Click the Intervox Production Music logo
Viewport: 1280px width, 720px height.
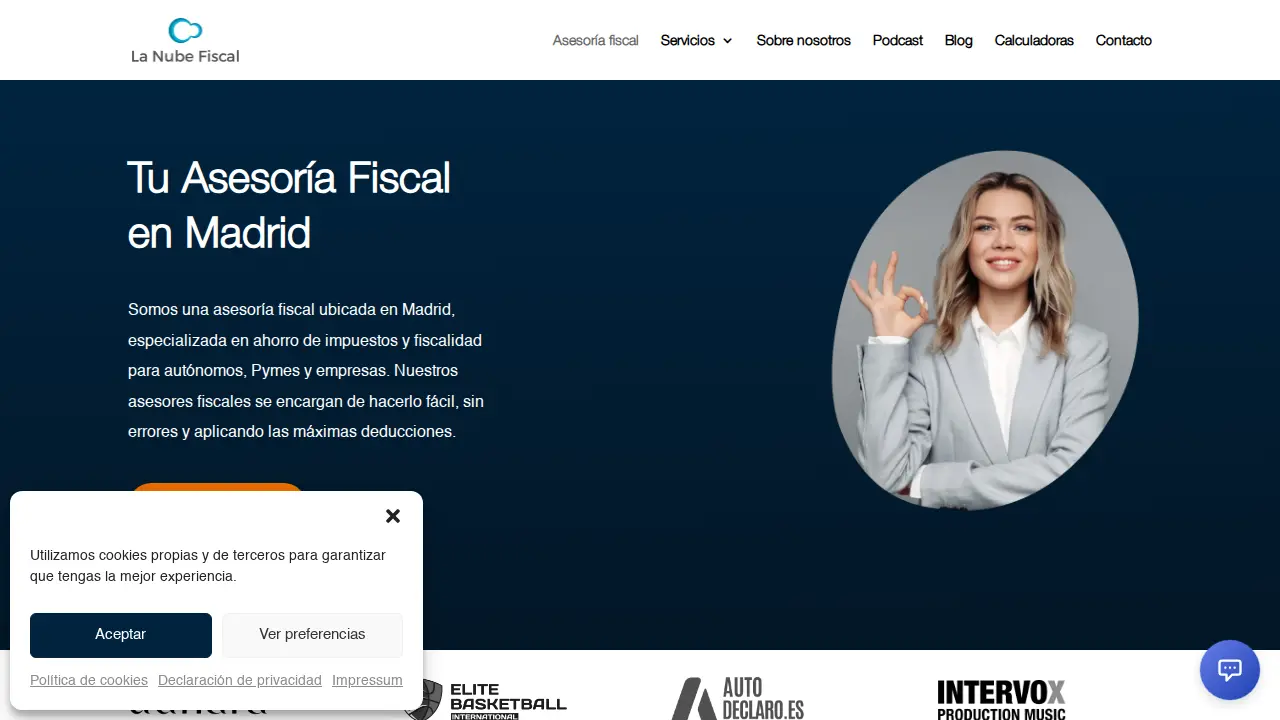coord(1001,700)
